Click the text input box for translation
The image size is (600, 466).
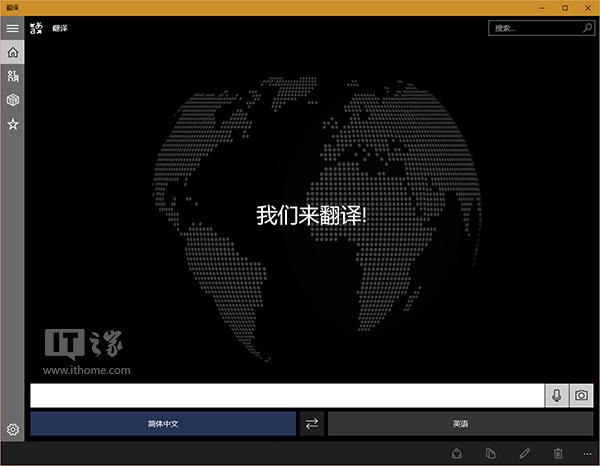[x=287, y=395]
